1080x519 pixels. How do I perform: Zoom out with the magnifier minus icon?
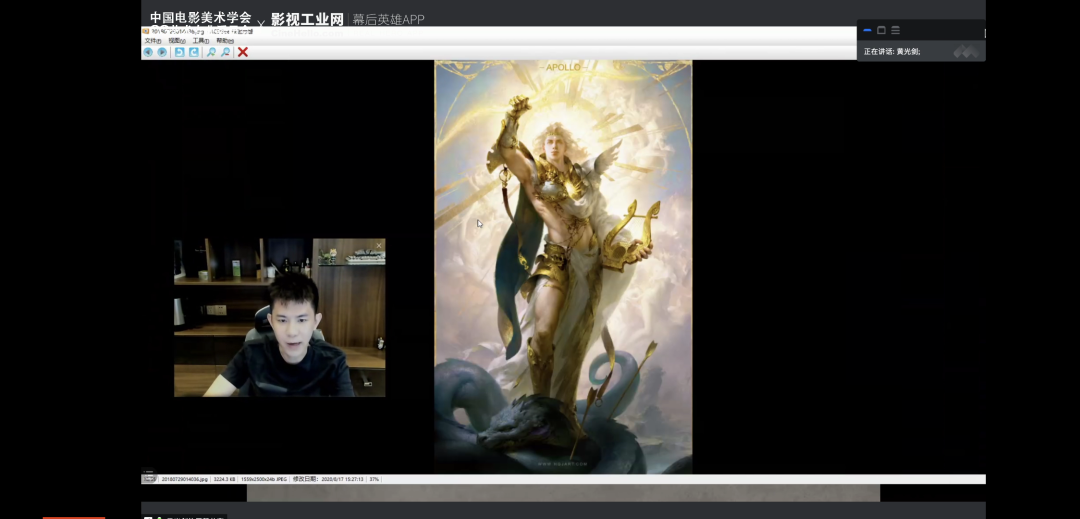coord(226,52)
